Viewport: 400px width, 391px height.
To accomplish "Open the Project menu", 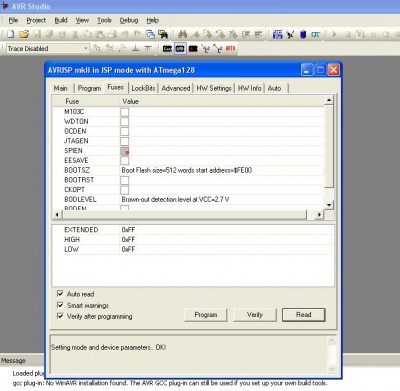I will (x=36, y=20).
